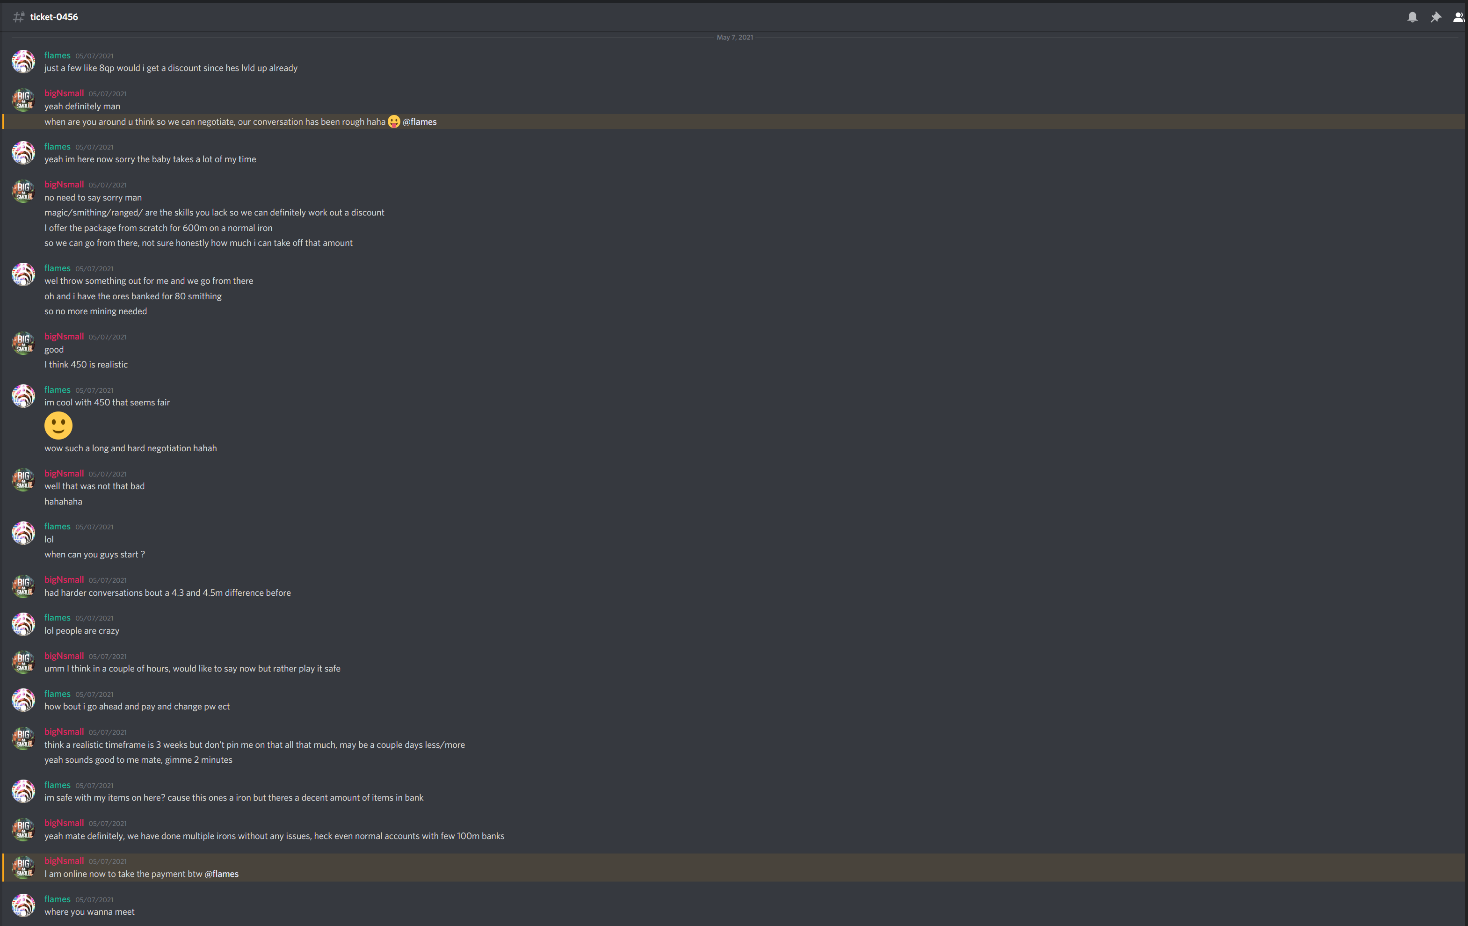Viewport: 1468px width, 926px height.
Task: Click timestamp next to flames on first message
Action: tap(94, 56)
